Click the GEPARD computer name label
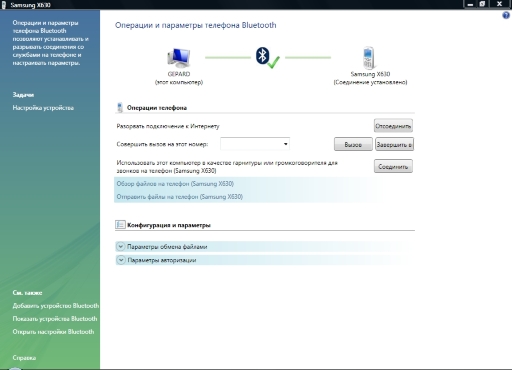The image size is (512, 370). click(179, 74)
